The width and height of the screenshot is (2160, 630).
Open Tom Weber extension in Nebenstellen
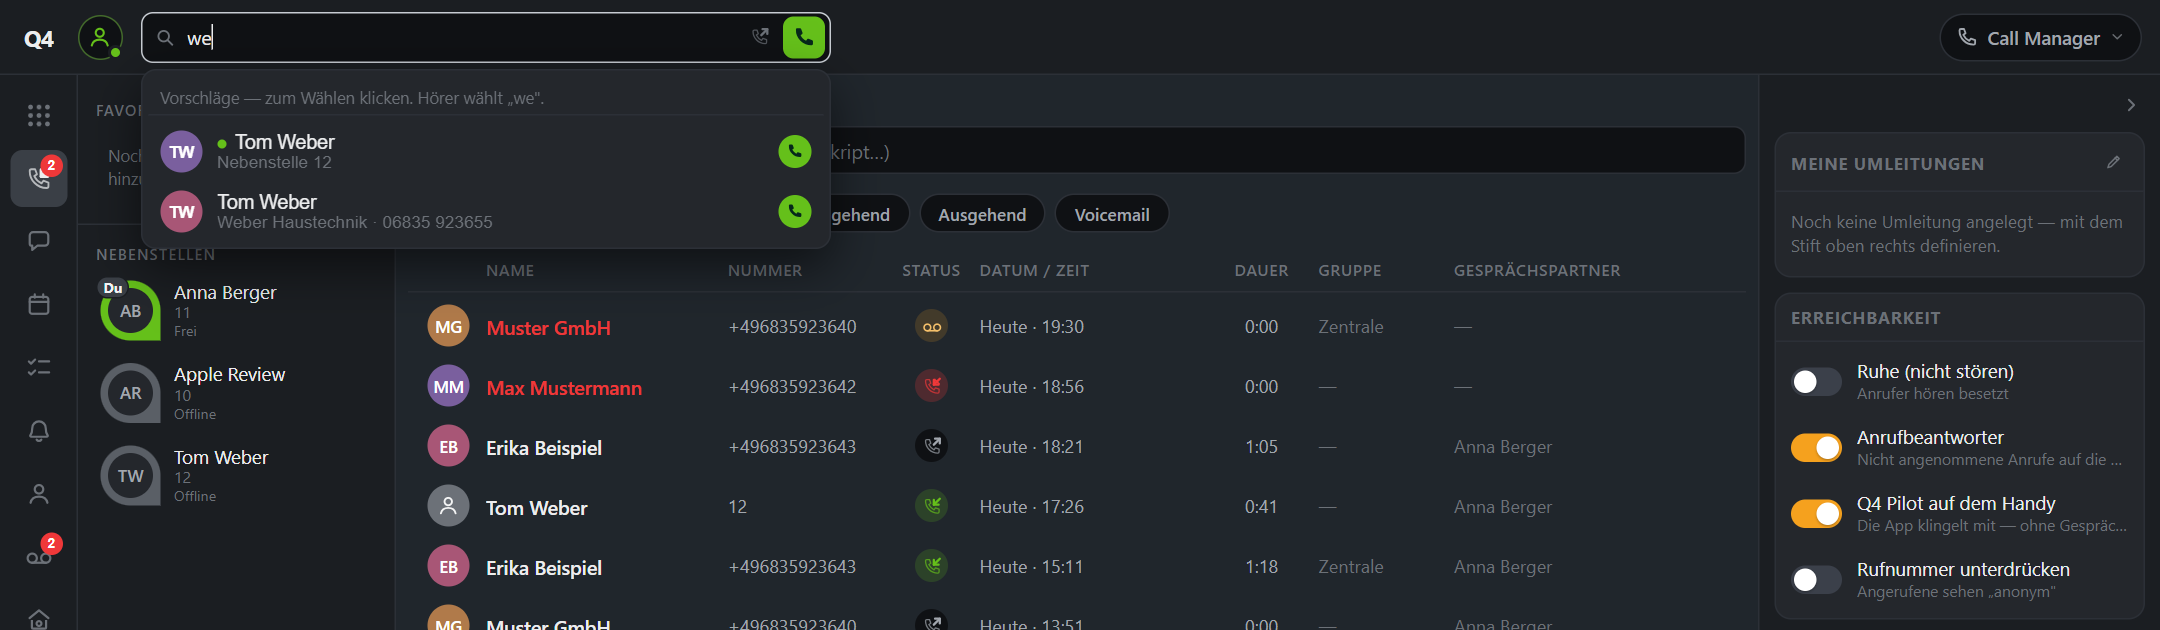[236, 476]
